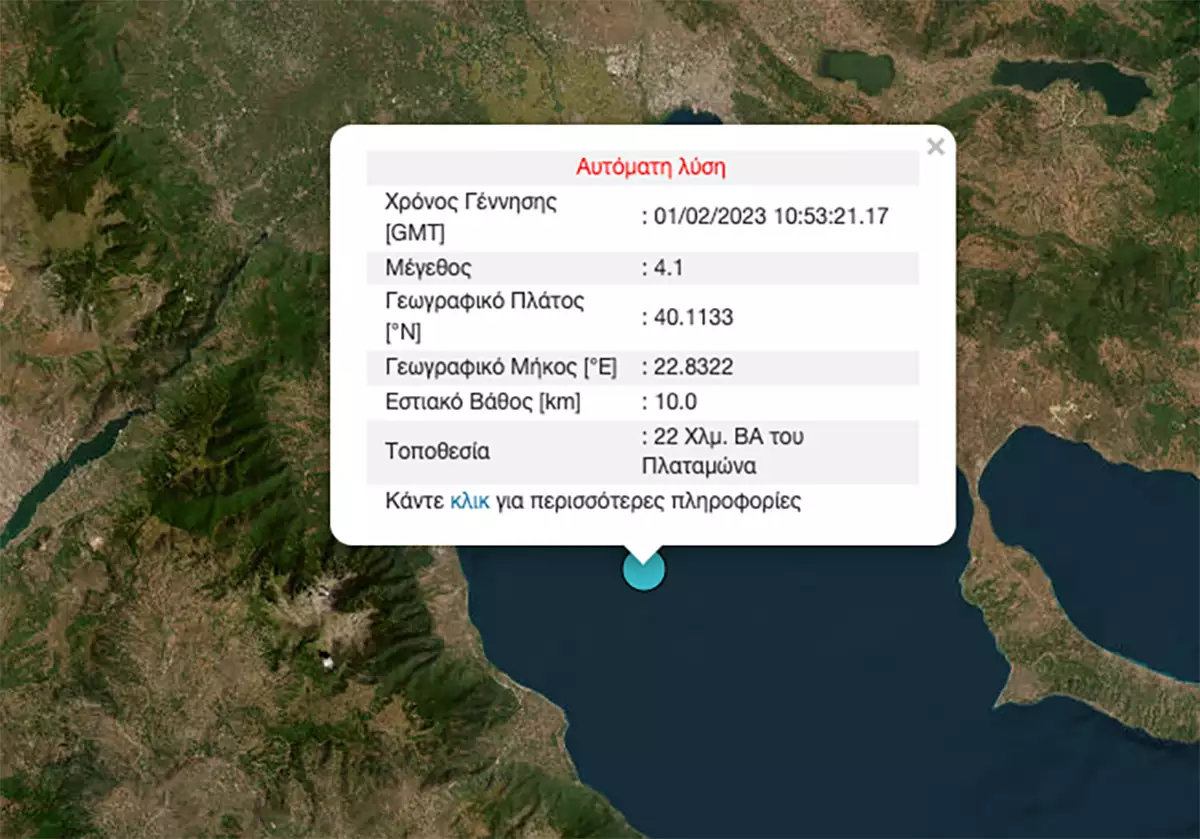Click the teal epicenter marker
The height and width of the screenshot is (839, 1200).
pyautogui.click(x=643, y=570)
